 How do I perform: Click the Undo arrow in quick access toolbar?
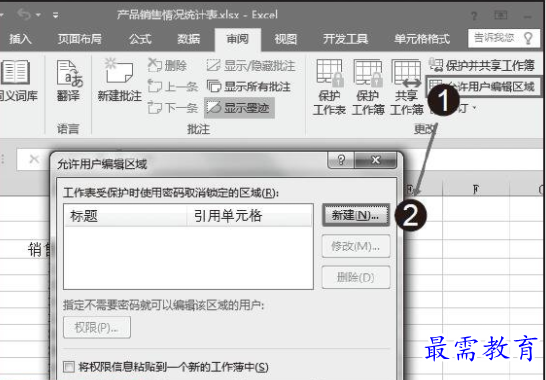[24, 15]
